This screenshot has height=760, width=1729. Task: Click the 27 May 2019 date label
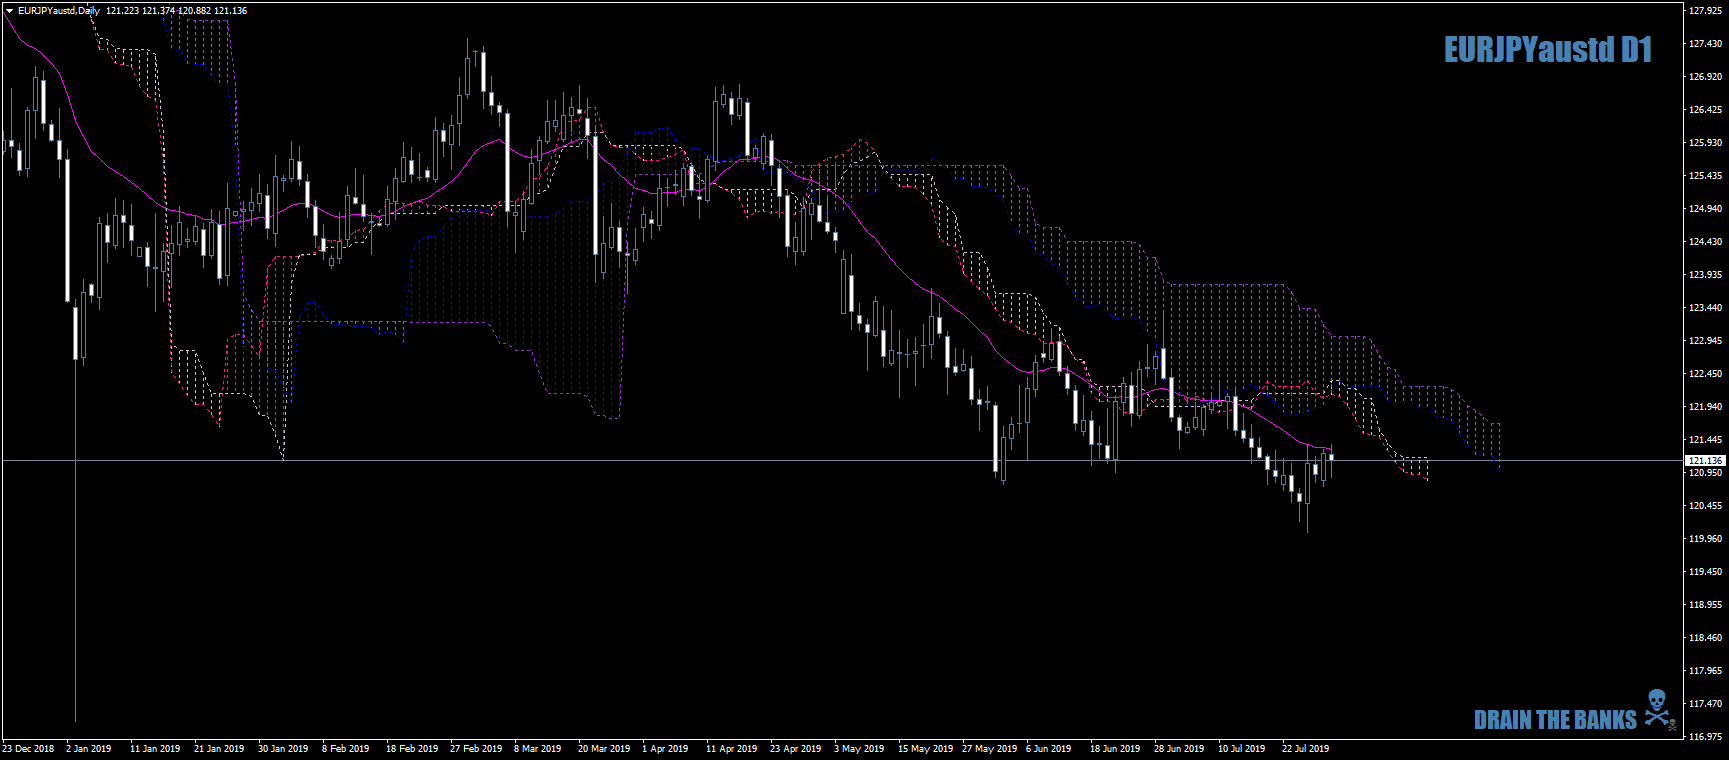coord(990,749)
